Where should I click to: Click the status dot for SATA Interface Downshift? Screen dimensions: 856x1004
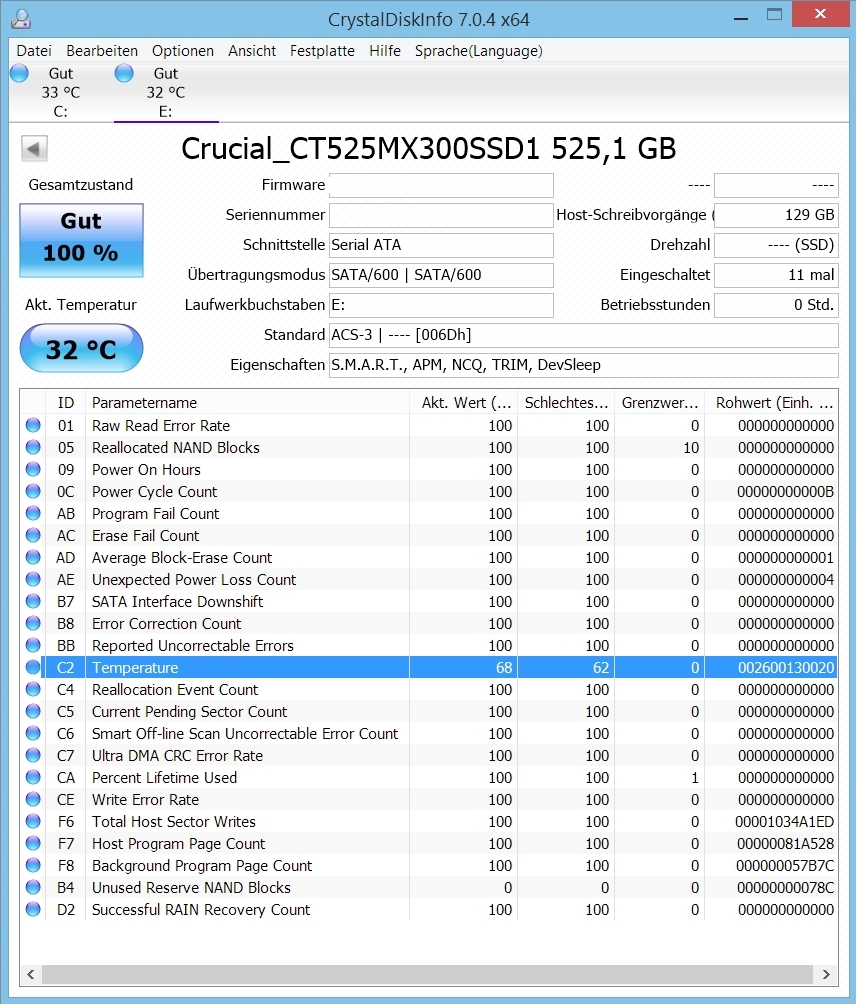coord(33,601)
